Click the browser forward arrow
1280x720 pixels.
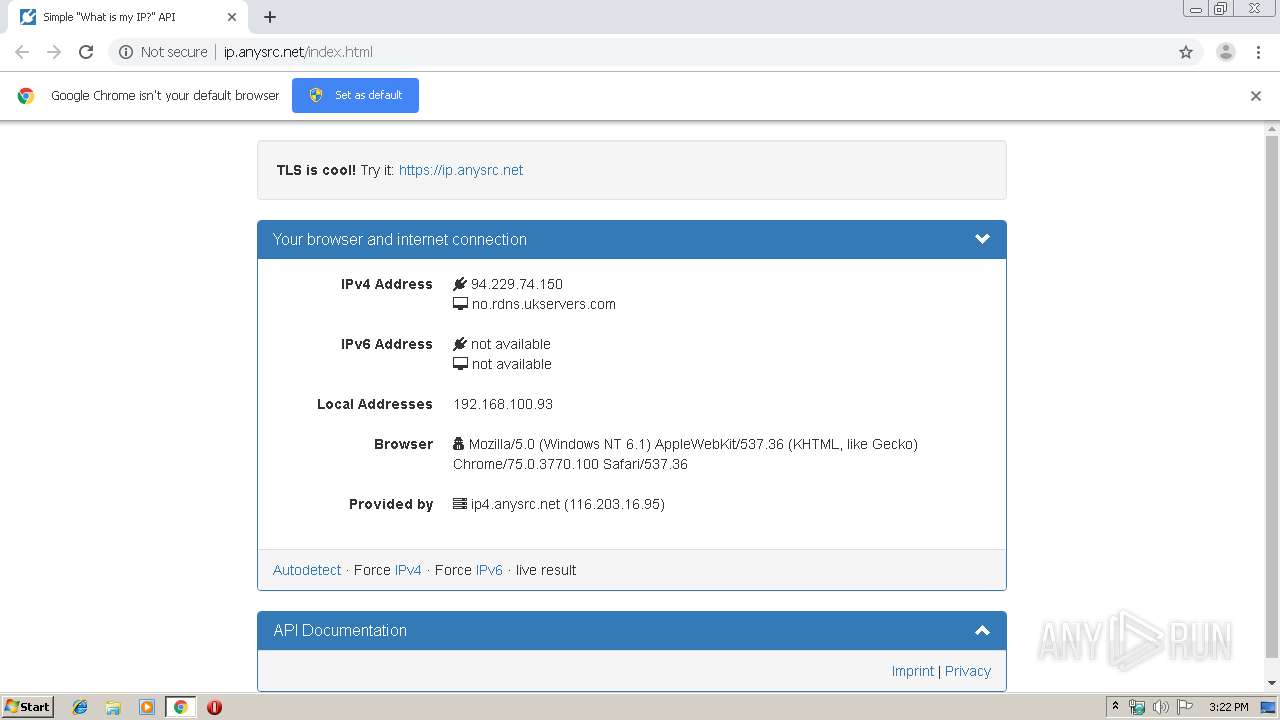pyautogui.click(x=54, y=52)
